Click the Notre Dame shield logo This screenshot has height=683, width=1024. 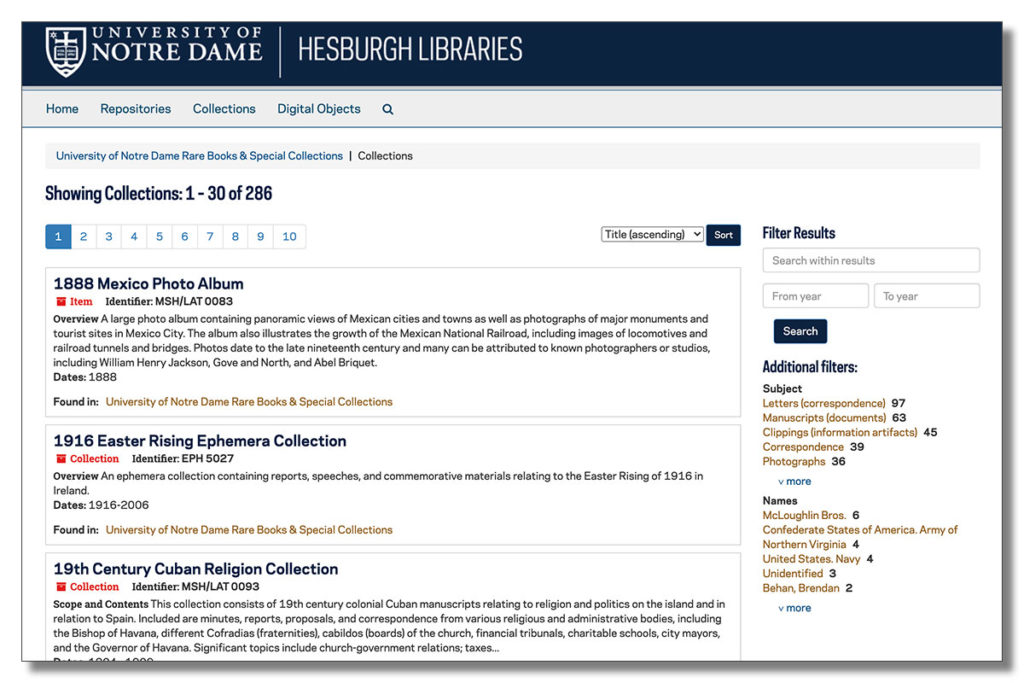coord(65,51)
